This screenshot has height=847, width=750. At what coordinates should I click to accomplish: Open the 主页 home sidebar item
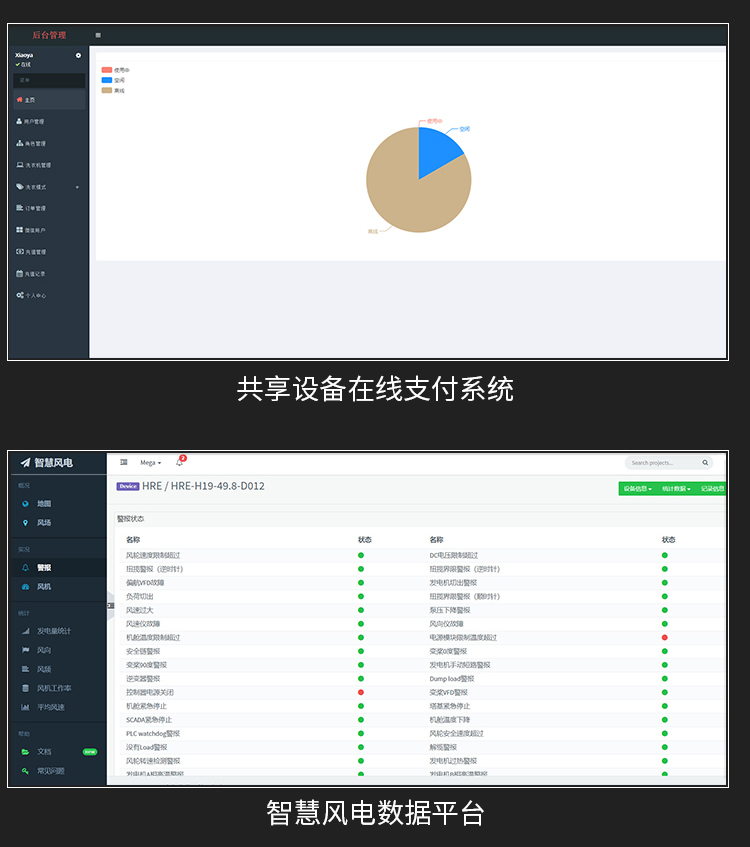pos(30,100)
